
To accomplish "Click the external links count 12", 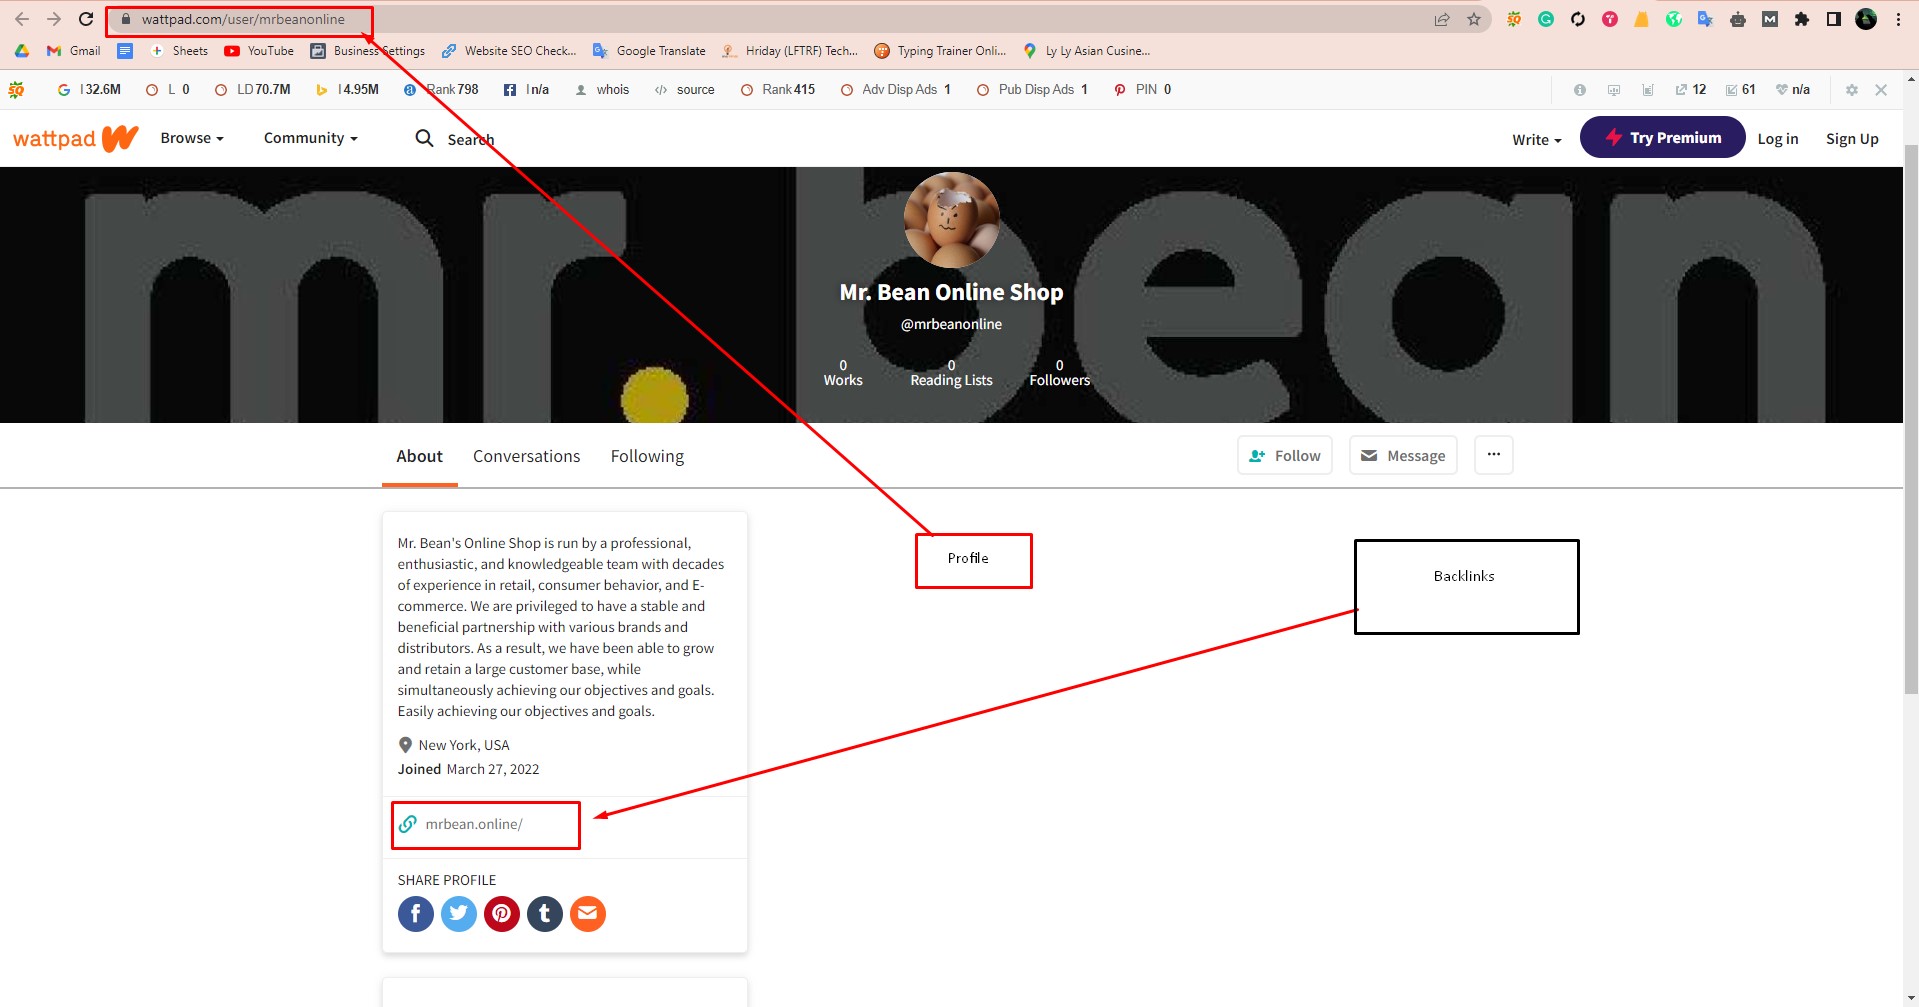I will click(1691, 90).
